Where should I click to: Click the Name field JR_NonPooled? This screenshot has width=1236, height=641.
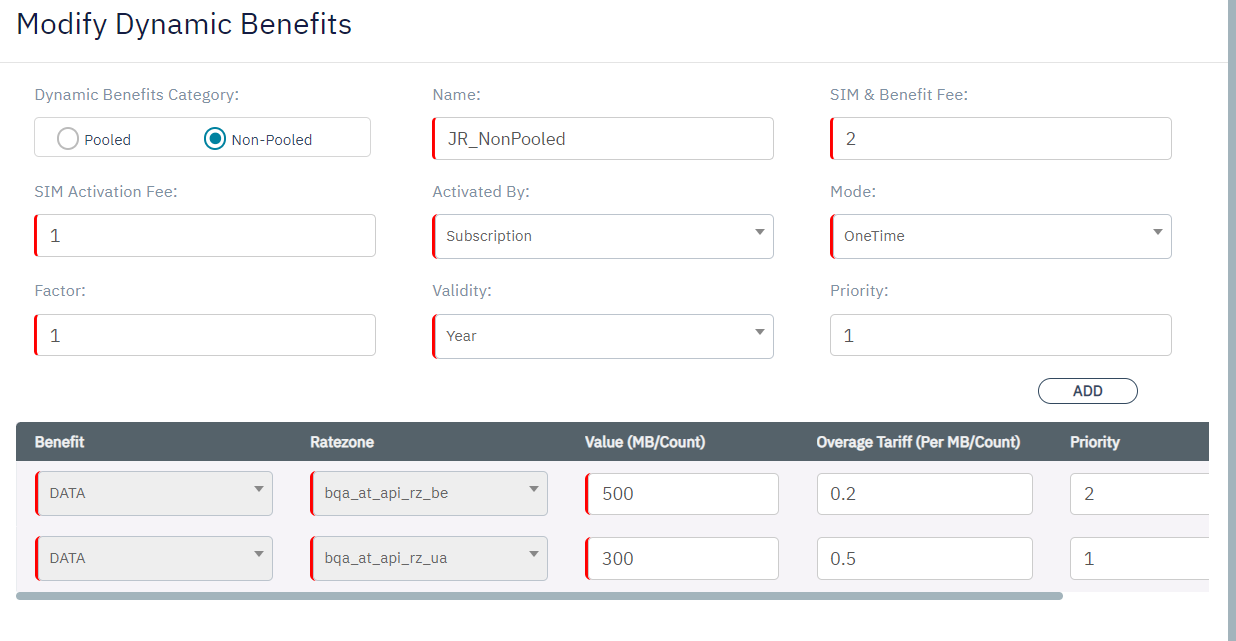point(603,139)
